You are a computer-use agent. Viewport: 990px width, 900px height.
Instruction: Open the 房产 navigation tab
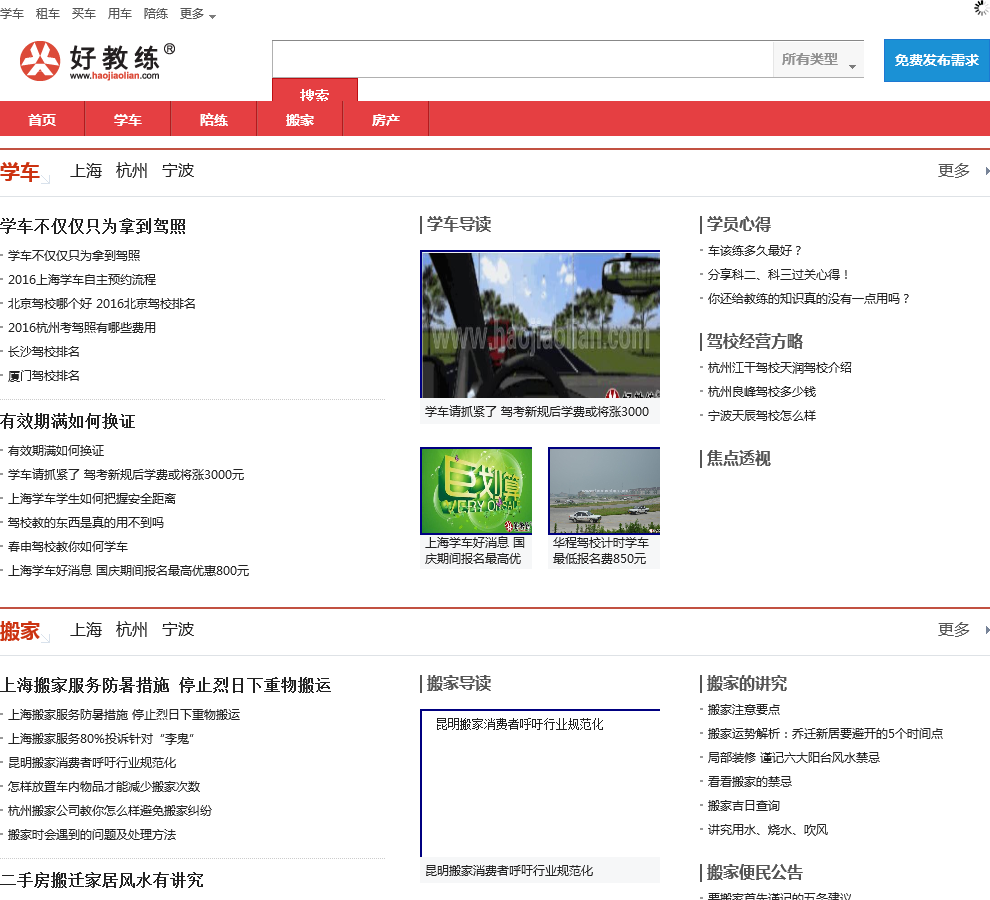coord(385,119)
